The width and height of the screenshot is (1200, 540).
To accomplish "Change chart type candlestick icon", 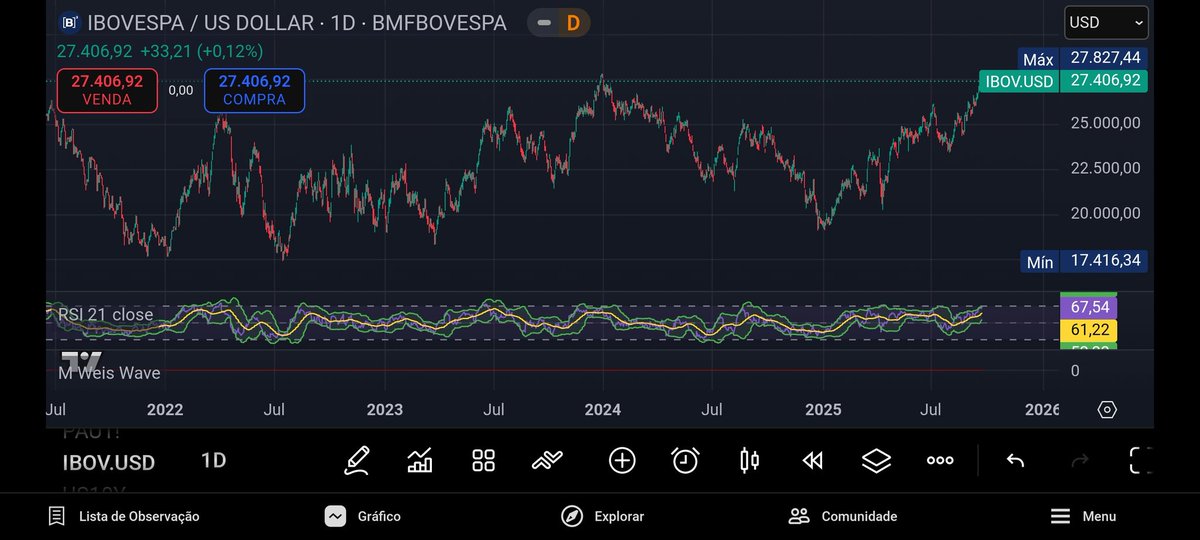I will [x=749, y=460].
